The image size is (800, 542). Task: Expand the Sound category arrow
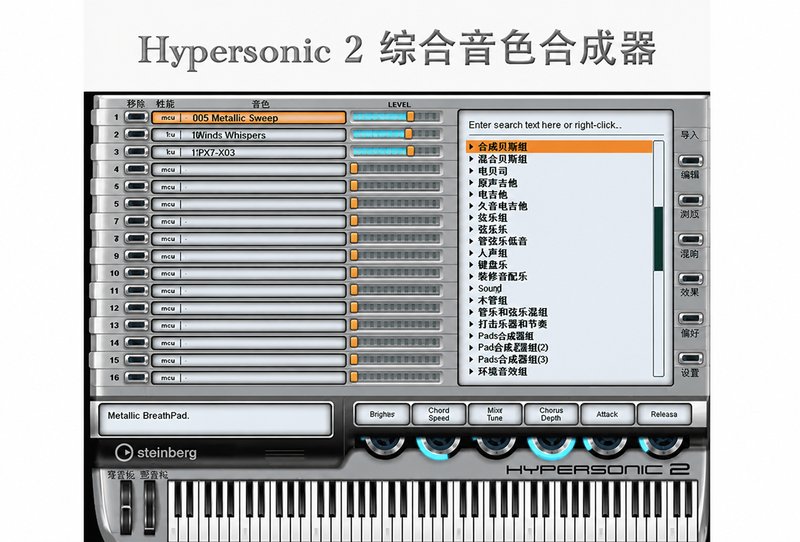tap(471, 288)
